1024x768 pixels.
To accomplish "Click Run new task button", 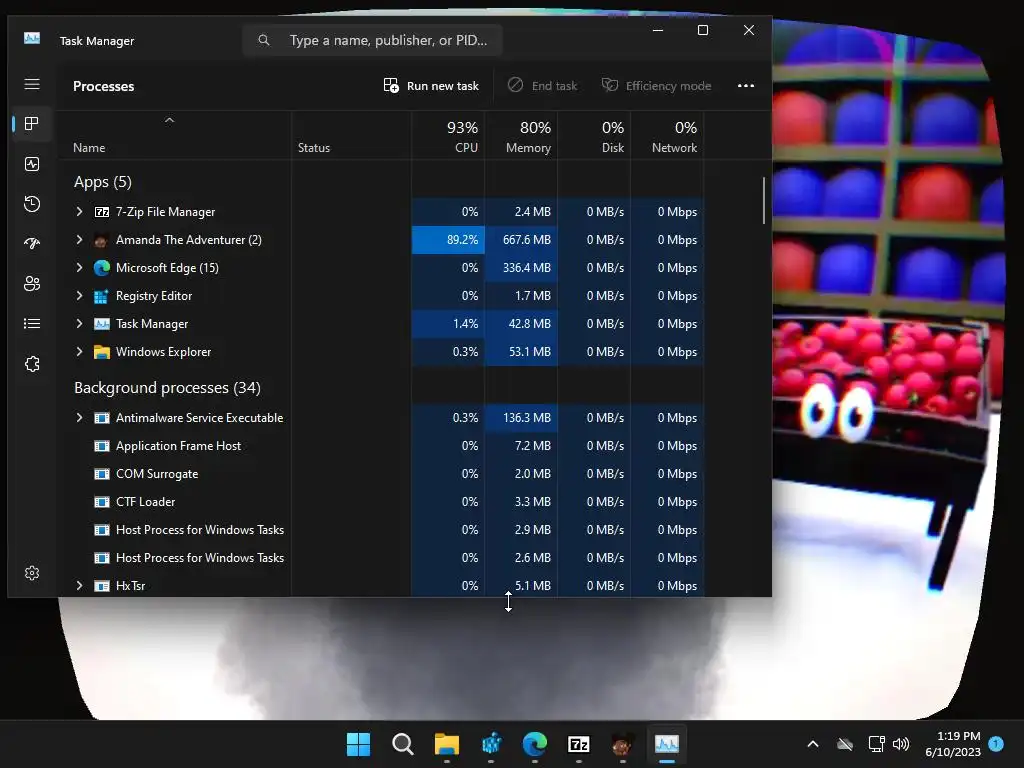I will (431, 86).
